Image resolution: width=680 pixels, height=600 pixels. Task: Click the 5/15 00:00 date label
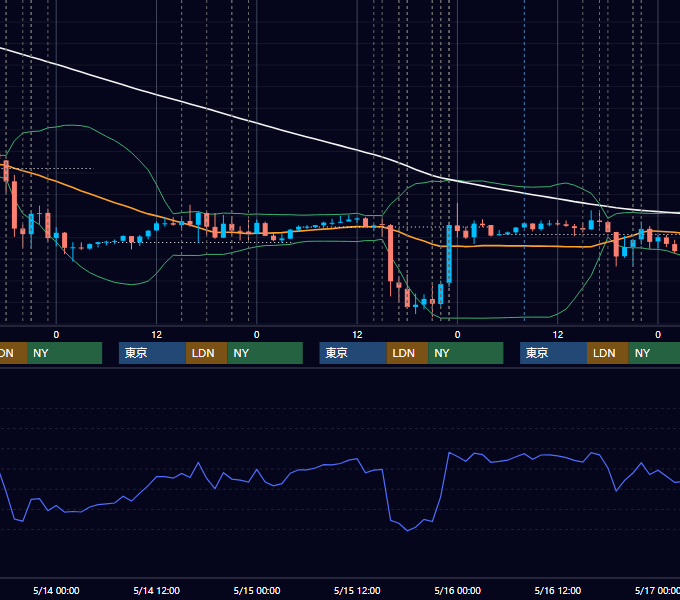click(257, 590)
